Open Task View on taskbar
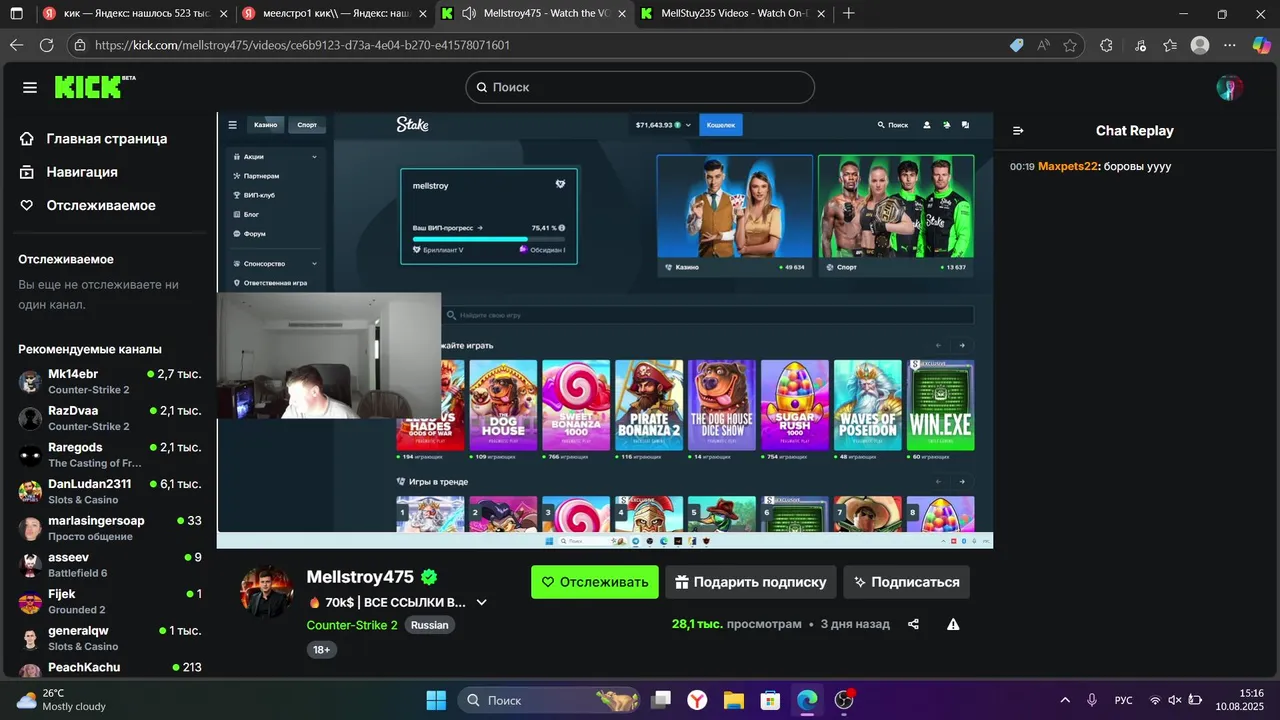Image resolution: width=1280 pixels, height=720 pixels. [x=661, y=700]
